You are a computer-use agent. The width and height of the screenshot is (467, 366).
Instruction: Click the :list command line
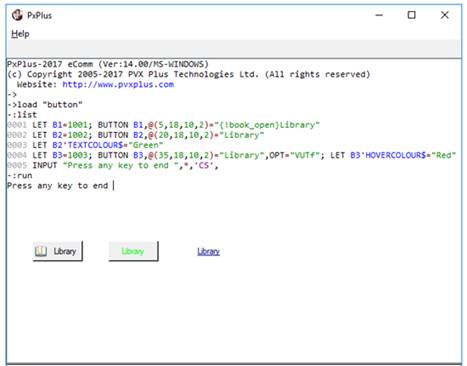22,115
